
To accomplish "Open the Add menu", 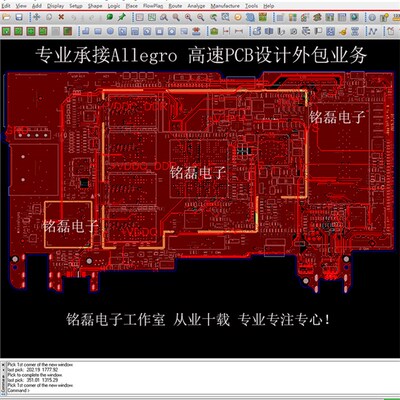I will point(37,6).
